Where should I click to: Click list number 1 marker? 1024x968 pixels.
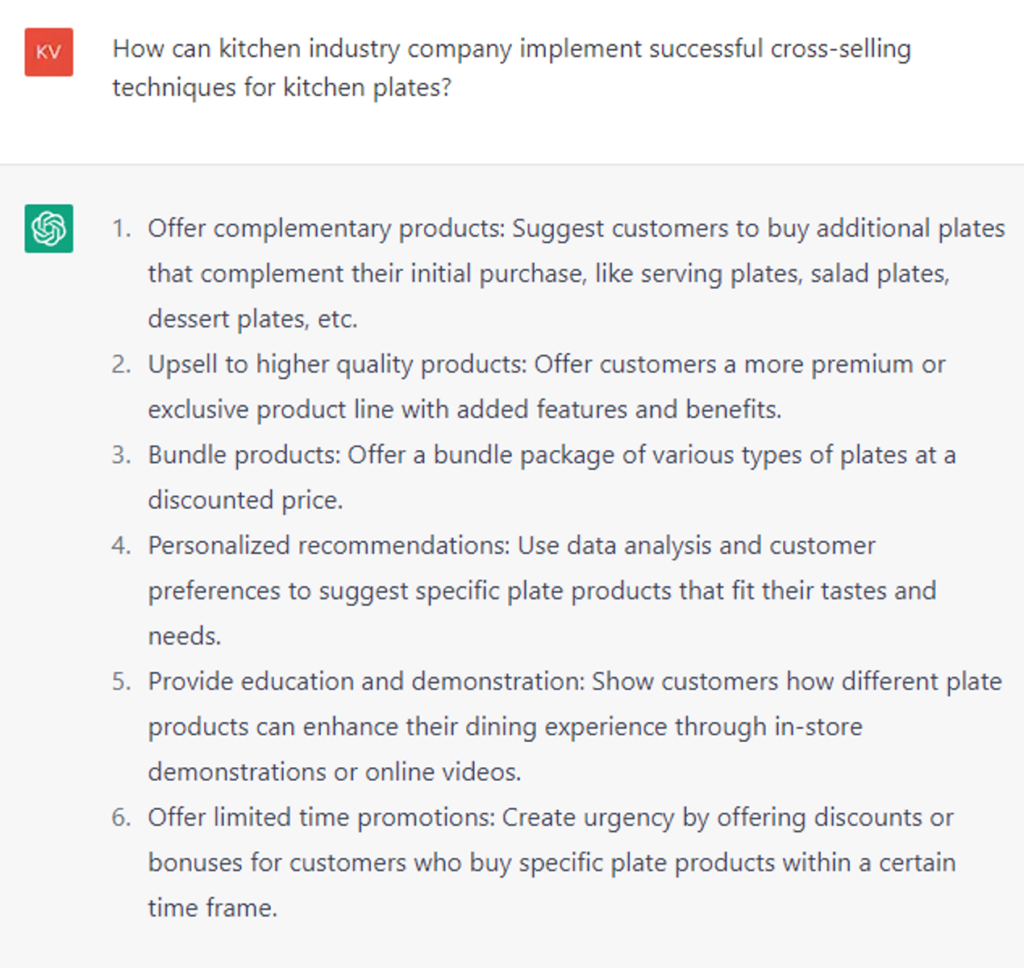click(121, 229)
